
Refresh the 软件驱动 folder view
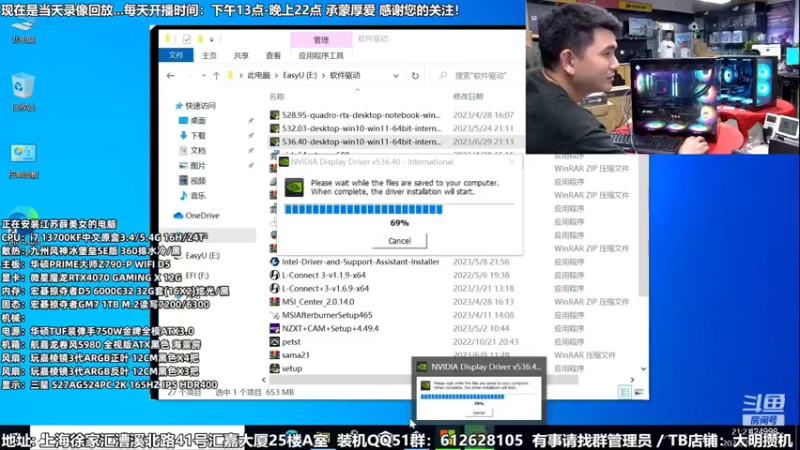[x=415, y=76]
